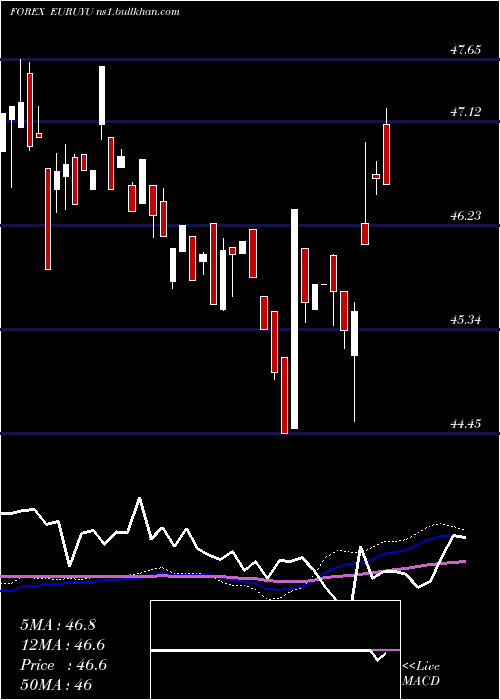Click the 45.34 price level label
Image resolution: width=500 pixels, height=700 pixels.
tap(466, 320)
